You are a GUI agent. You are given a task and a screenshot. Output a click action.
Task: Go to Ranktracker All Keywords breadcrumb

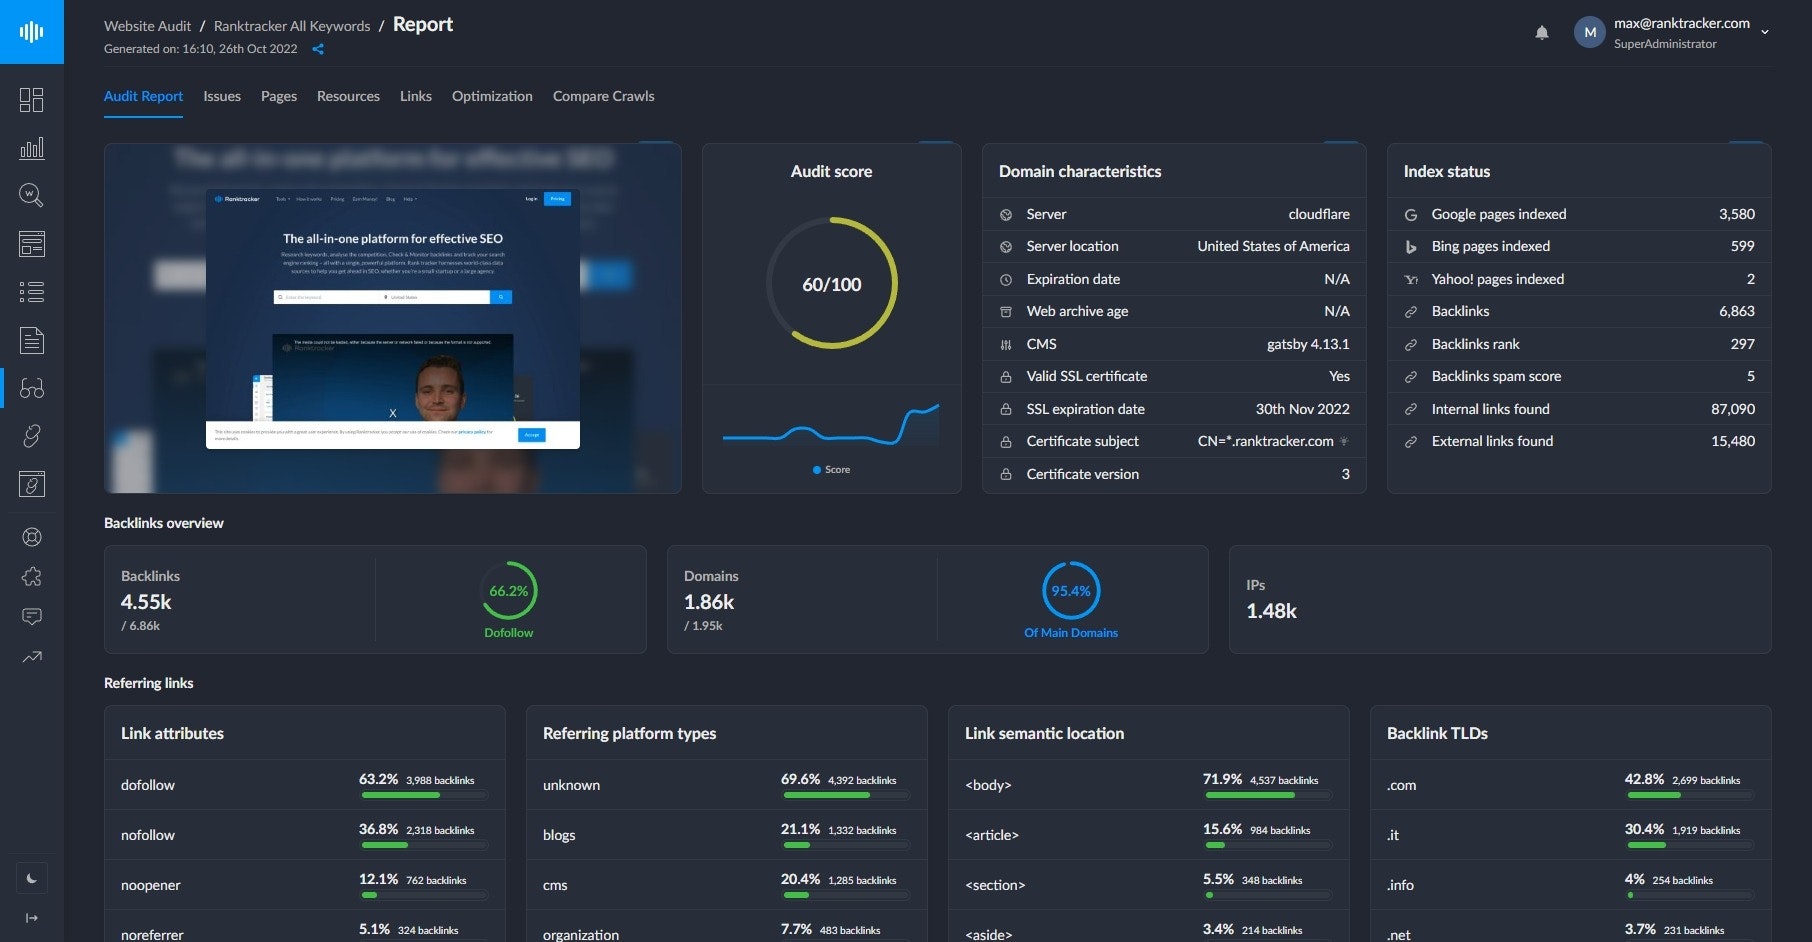(x=292, y=26)
